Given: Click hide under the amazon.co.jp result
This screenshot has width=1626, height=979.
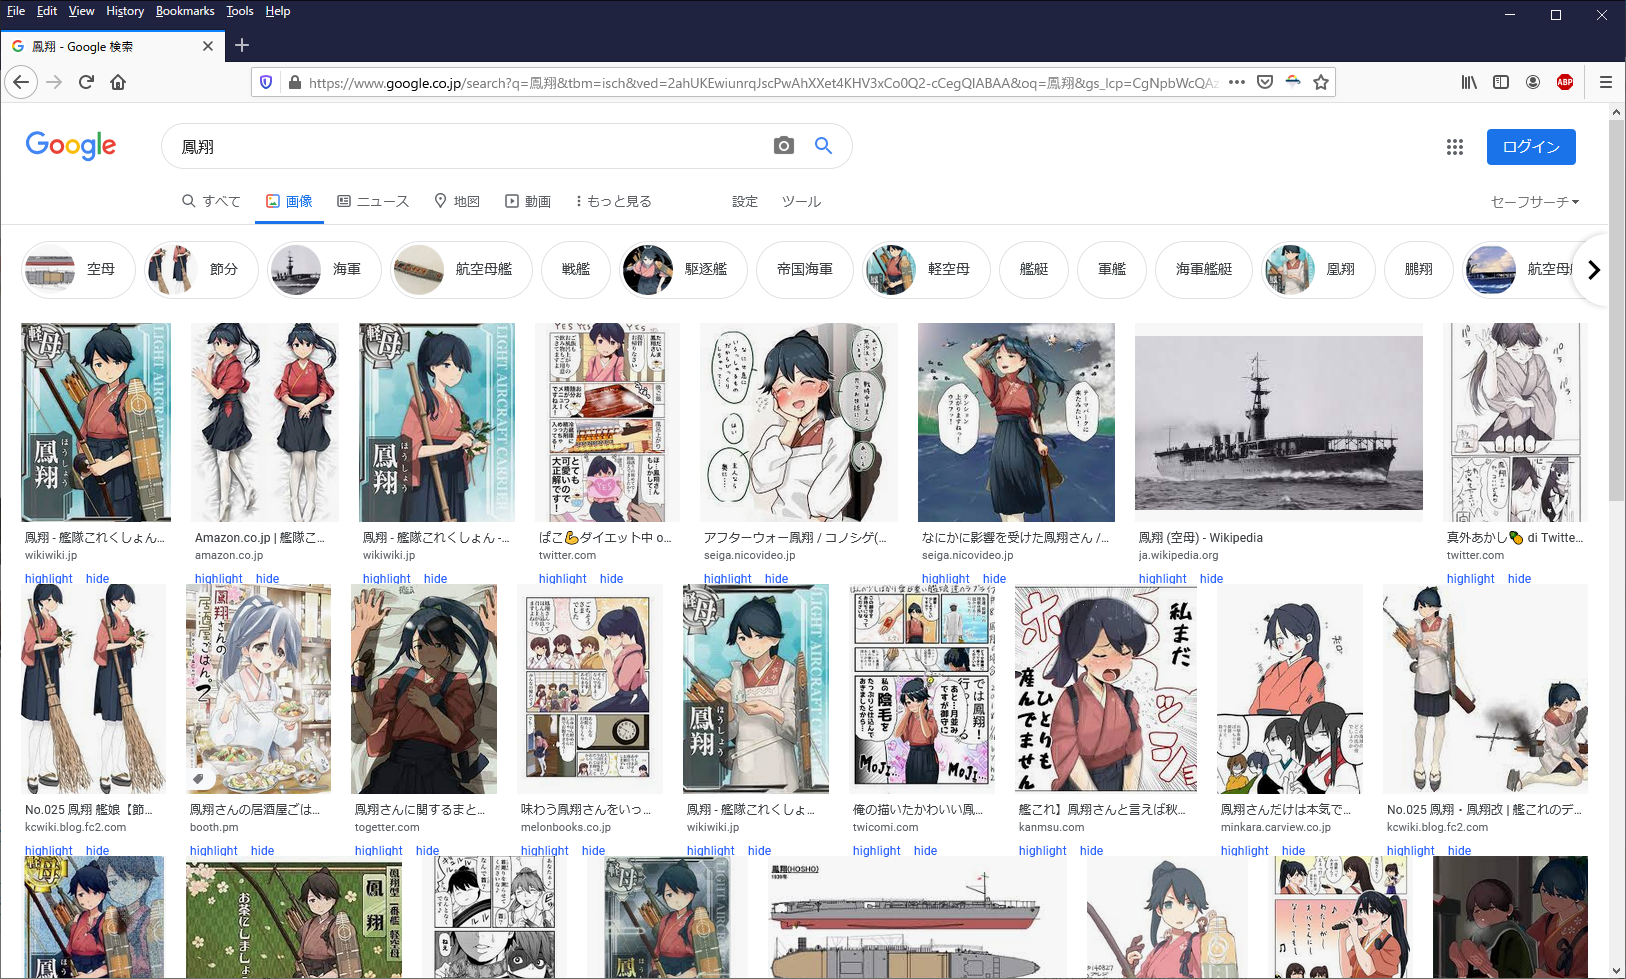Looking at the screenshot, I should pos(268,579).
